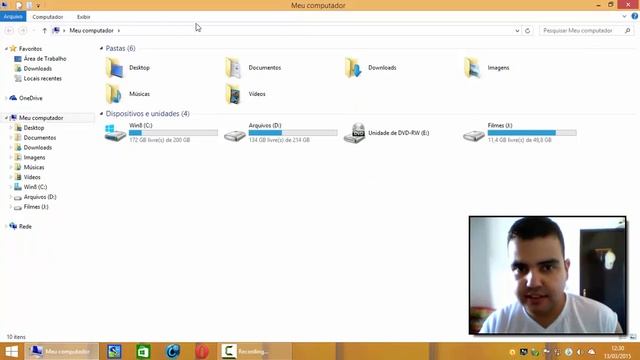Screen dimensions: 640x360
Task: Open the Vídeos folder icon
Action: point(234,94)
